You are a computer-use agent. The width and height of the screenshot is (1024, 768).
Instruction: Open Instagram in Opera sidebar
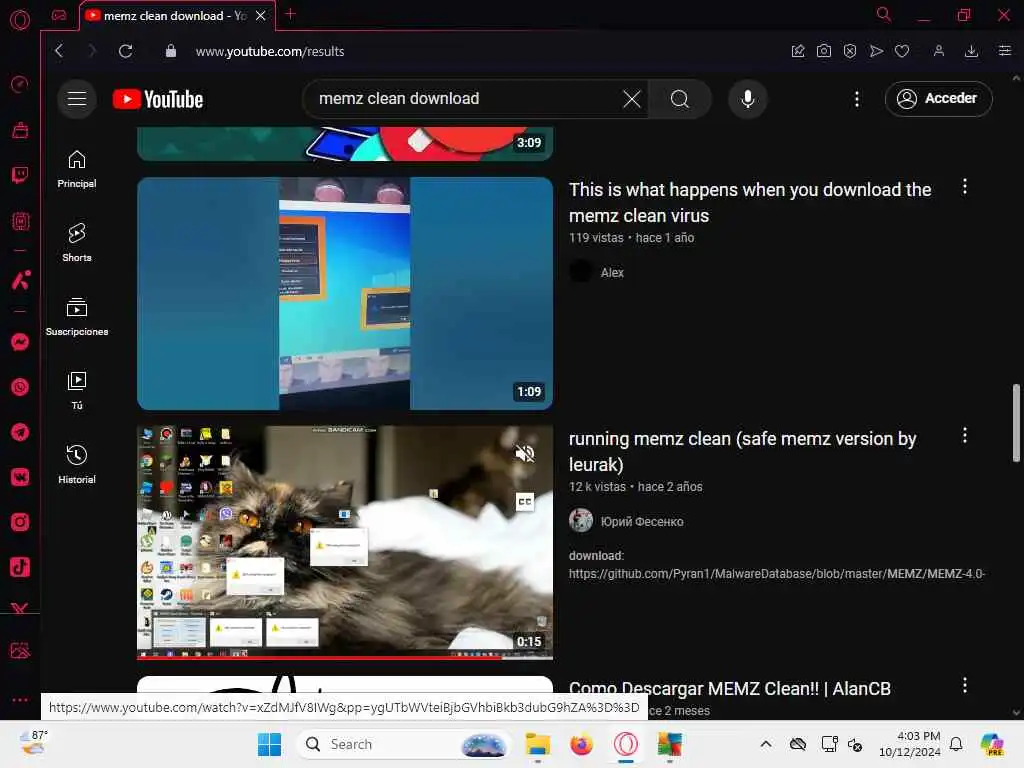click(x=20, y=522)
